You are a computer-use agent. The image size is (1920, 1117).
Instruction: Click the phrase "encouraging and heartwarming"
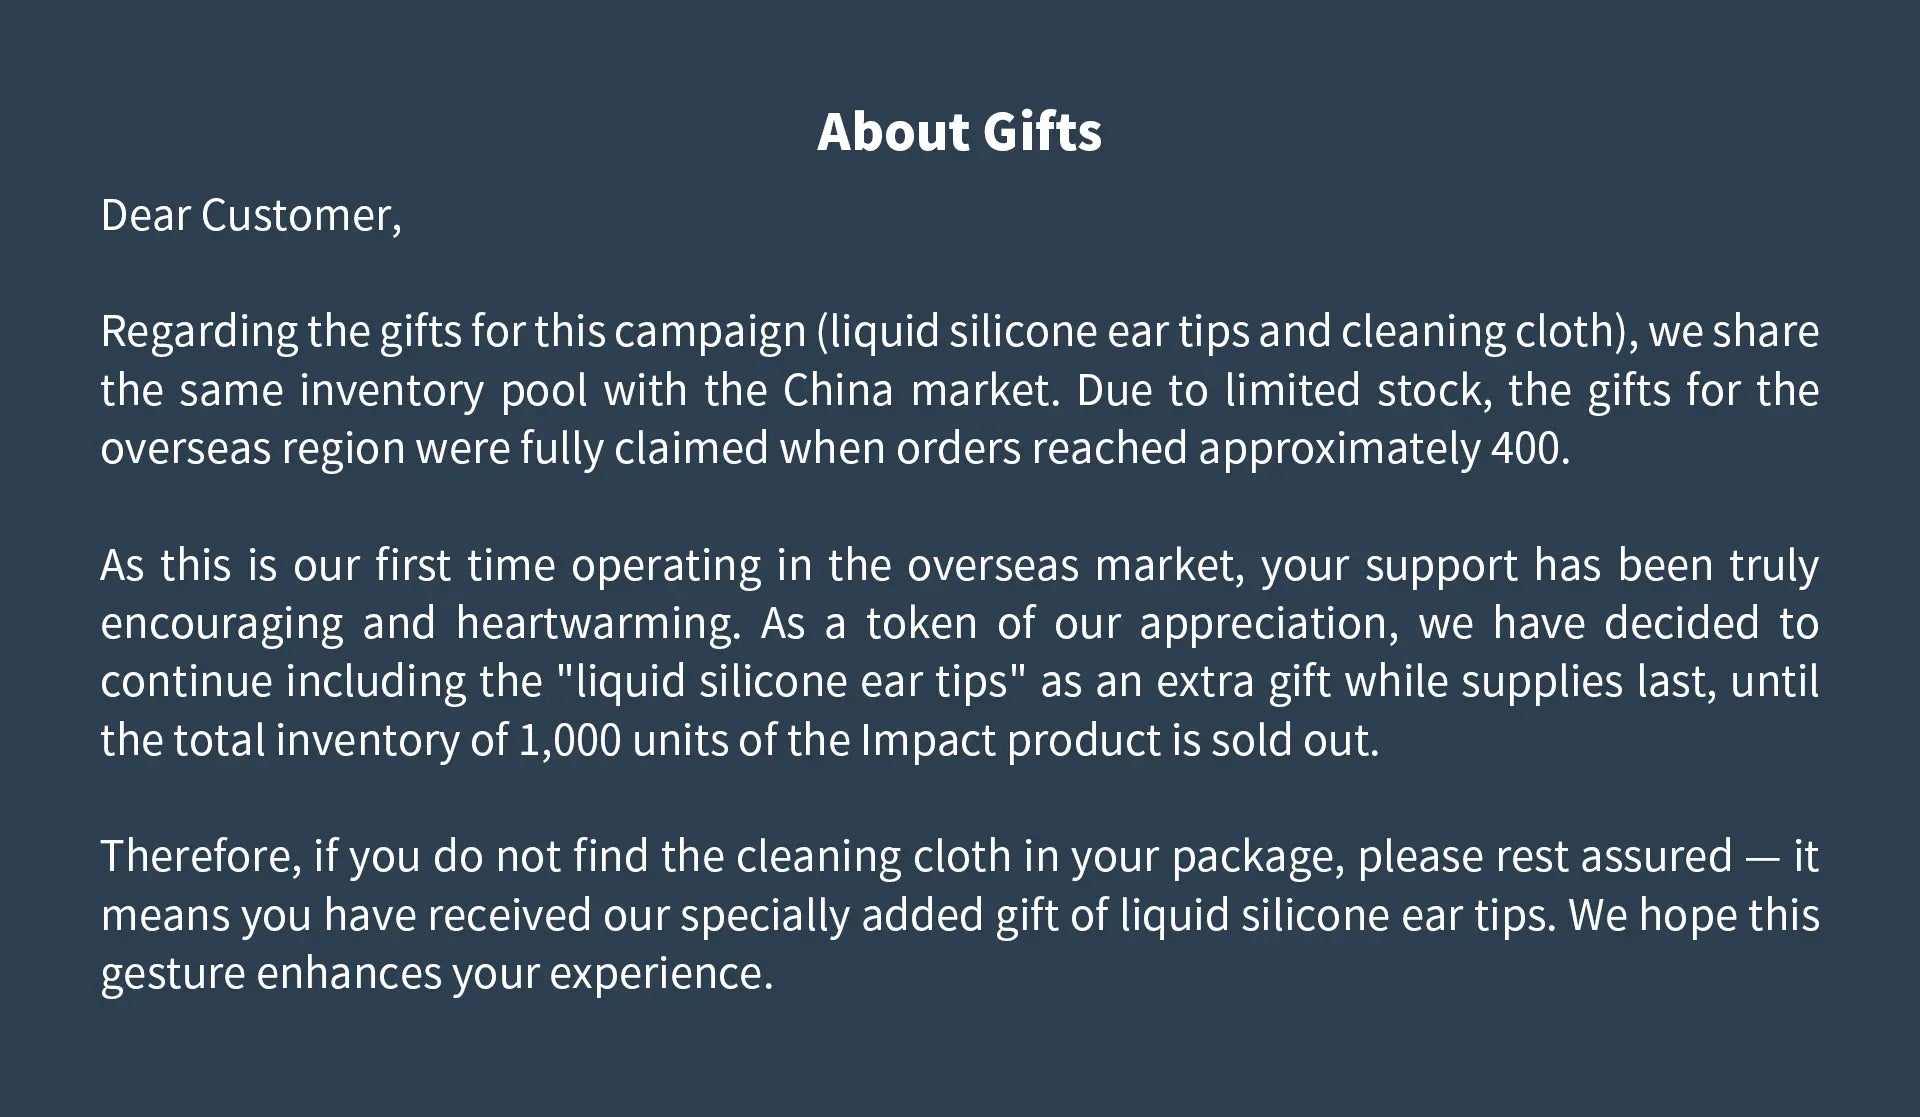coord(419,623)
